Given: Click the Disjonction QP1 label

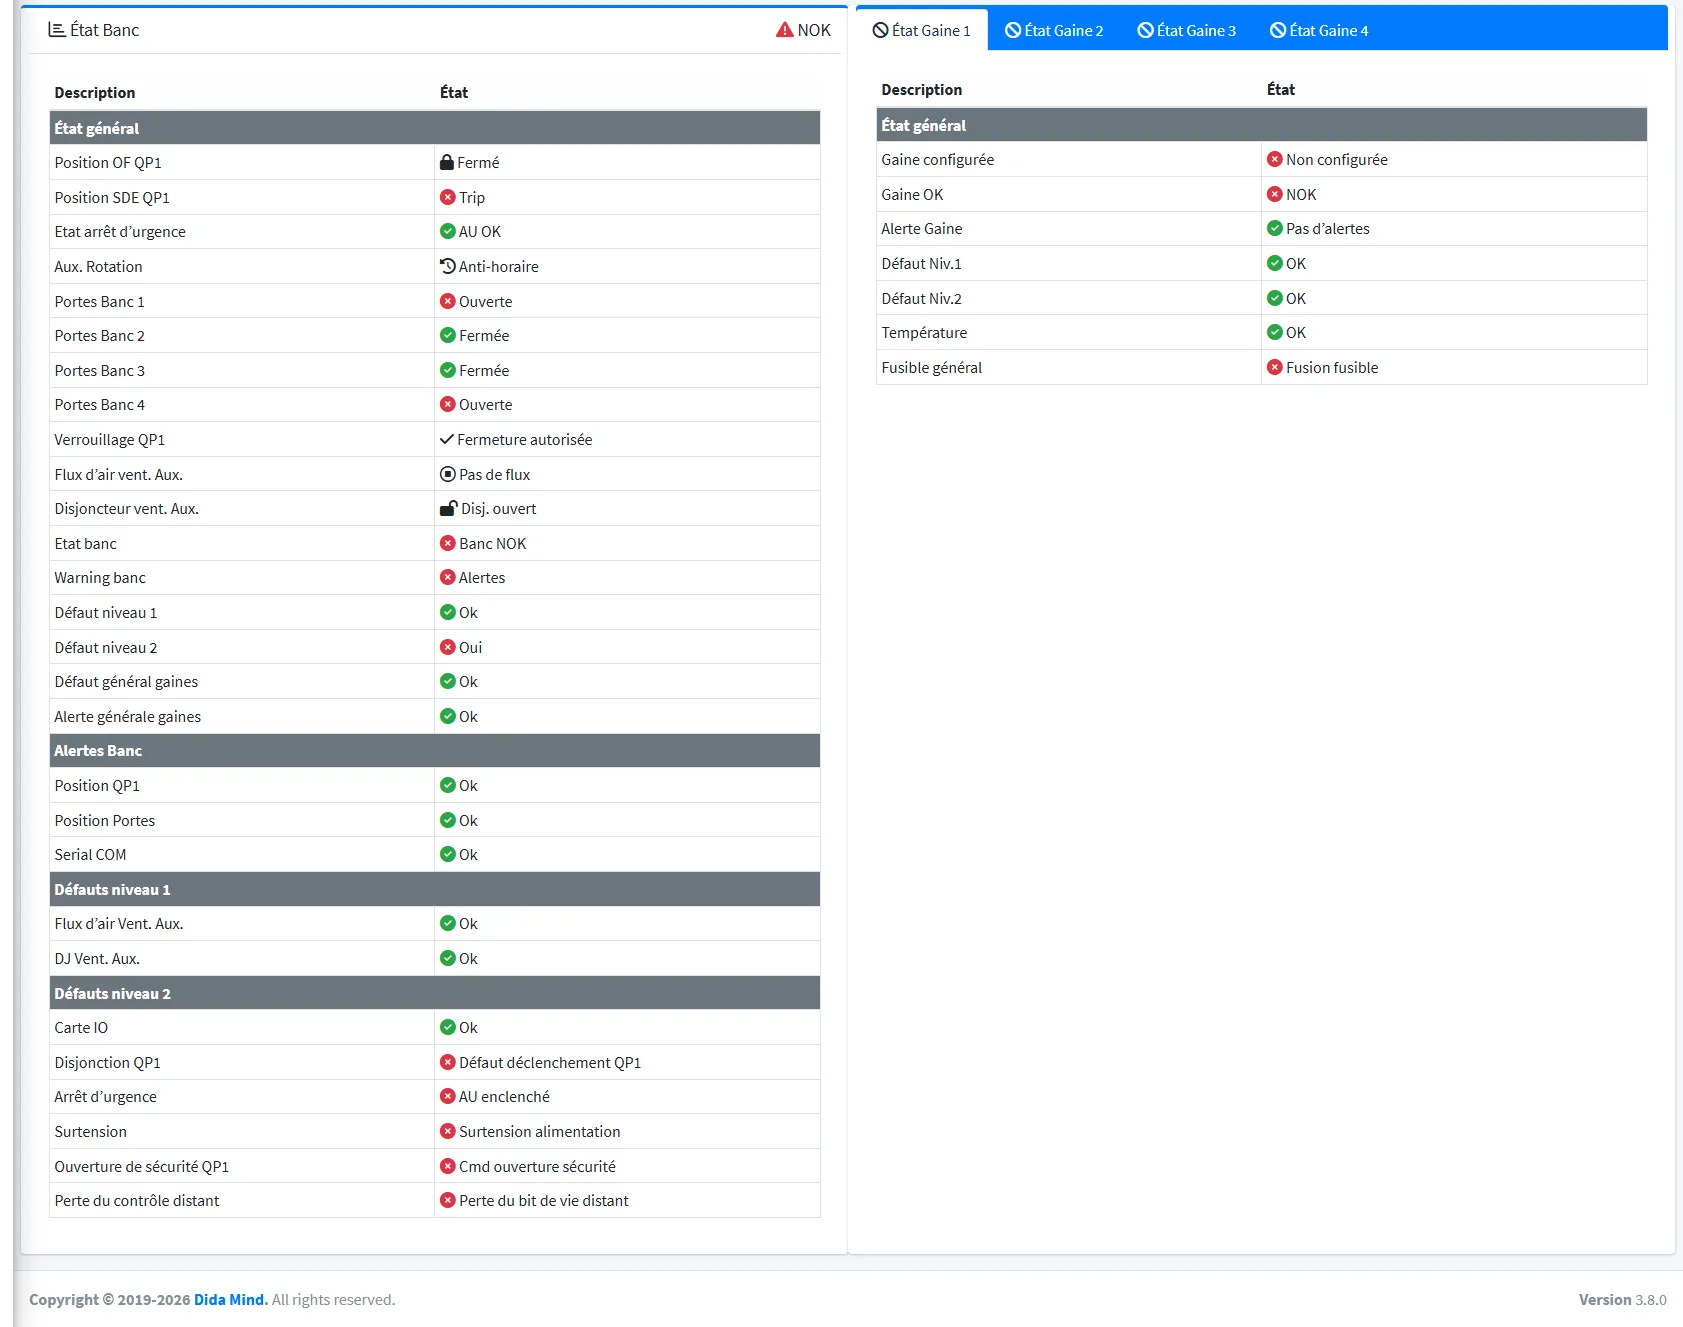Looking at the screenshot, I should pyautogui.click(x=108, y=1063).
